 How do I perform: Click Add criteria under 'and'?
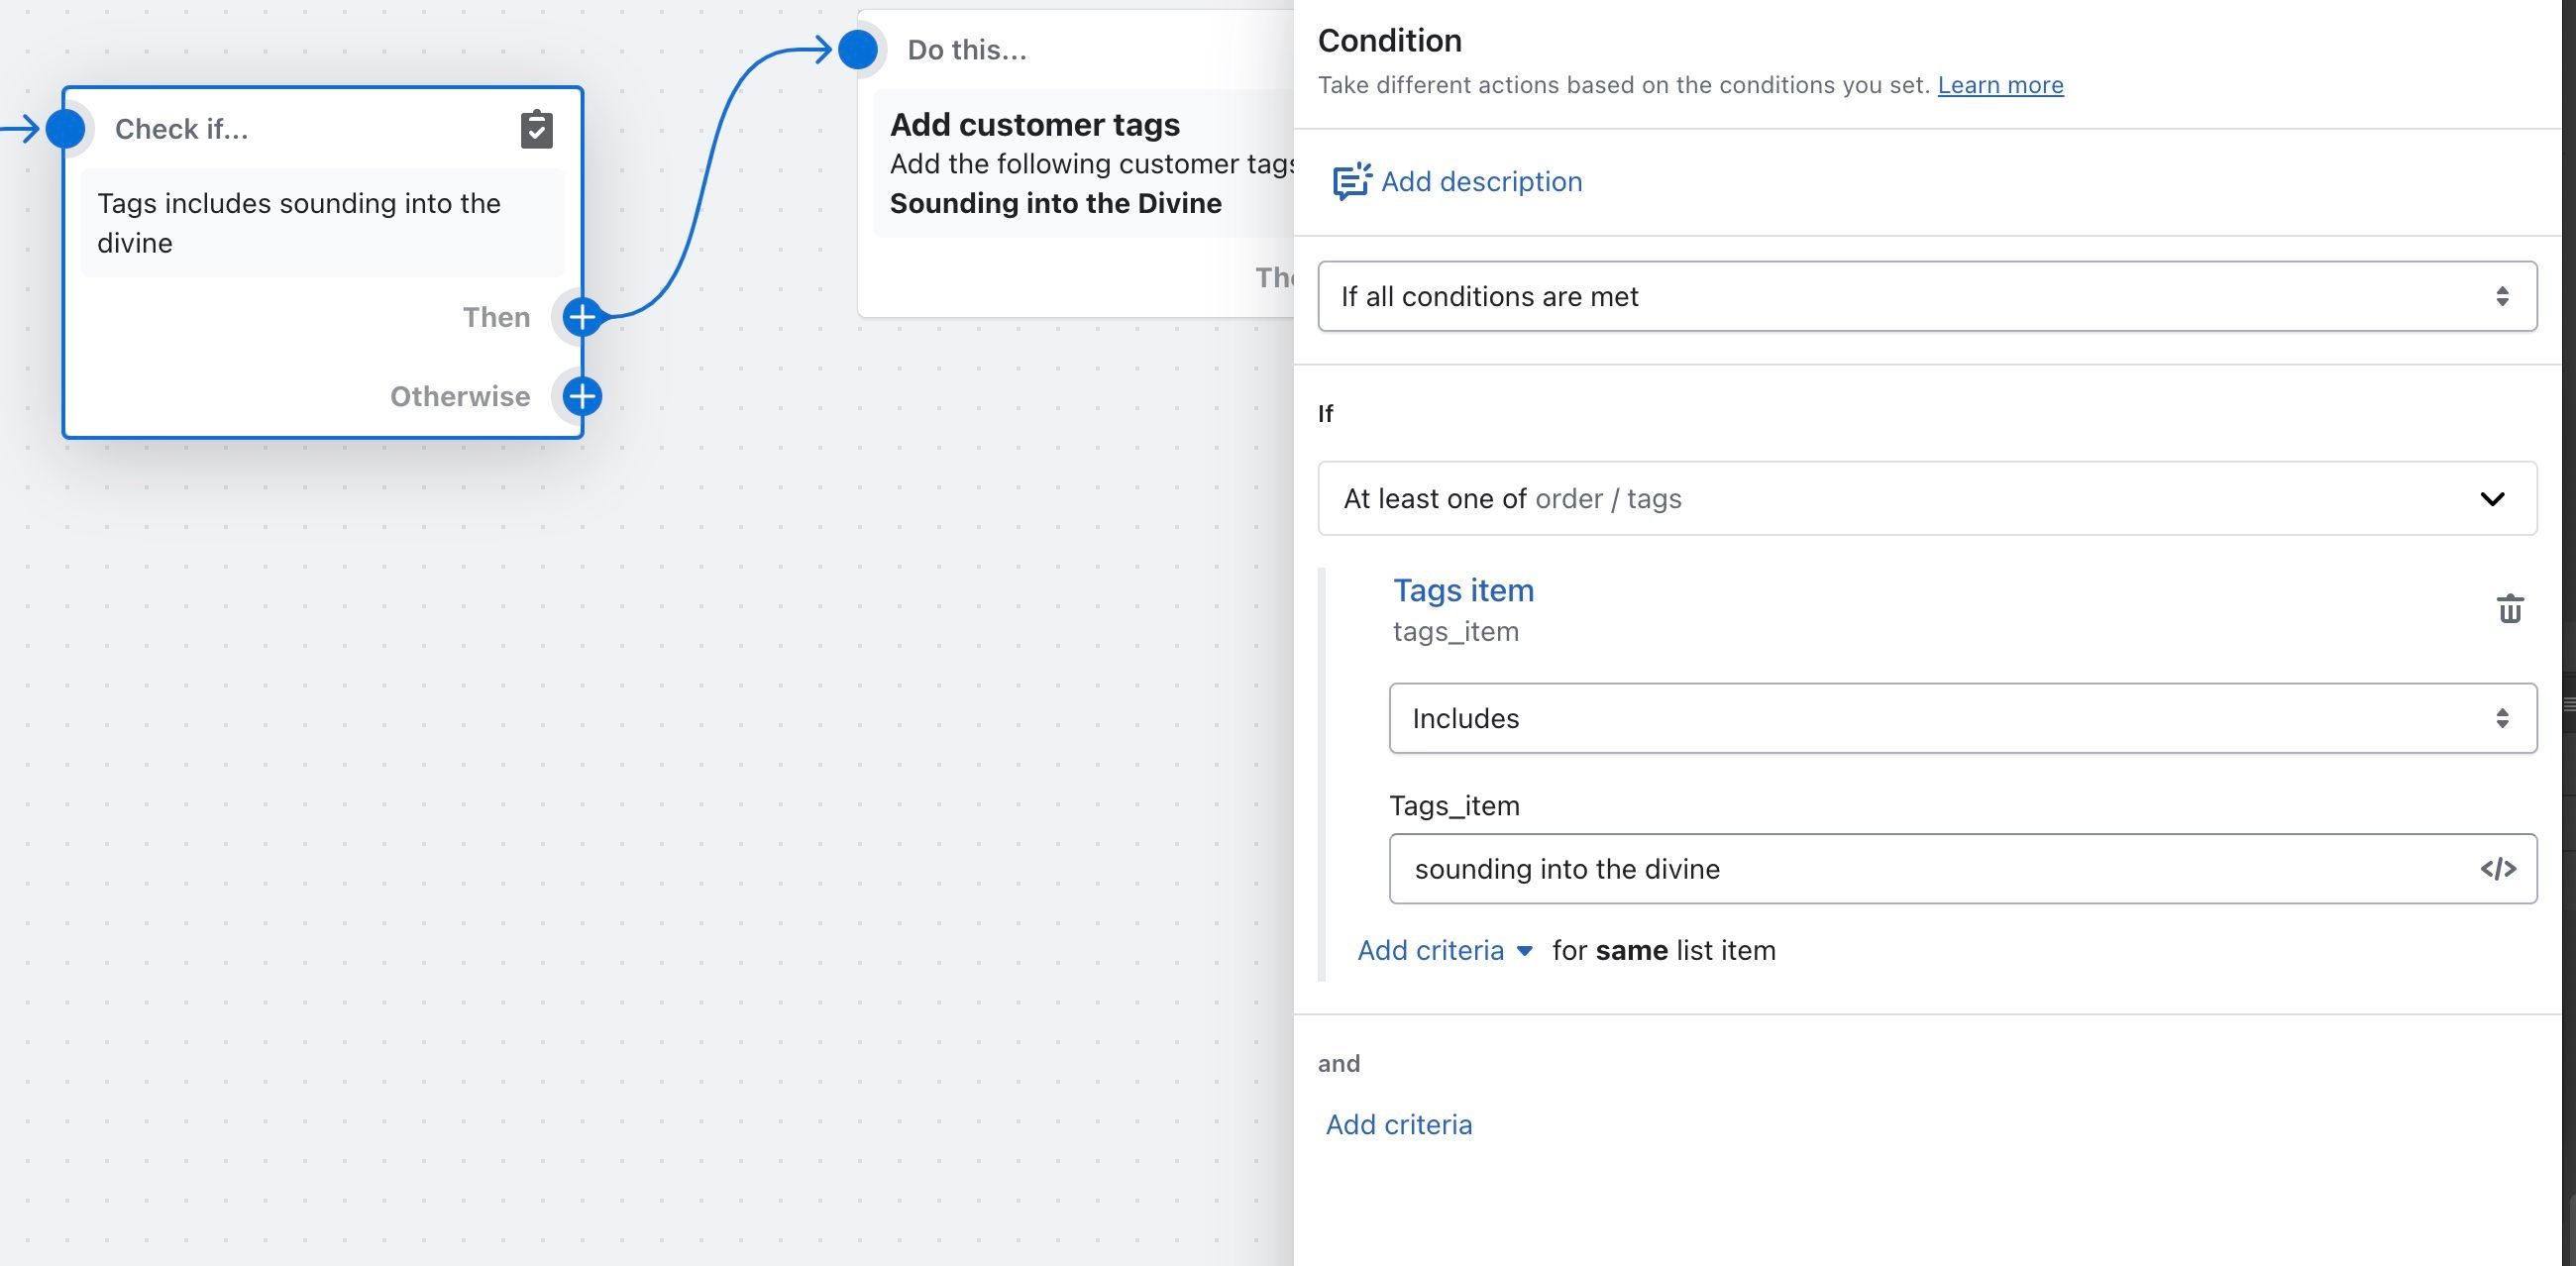(x=1398, y=1124)
